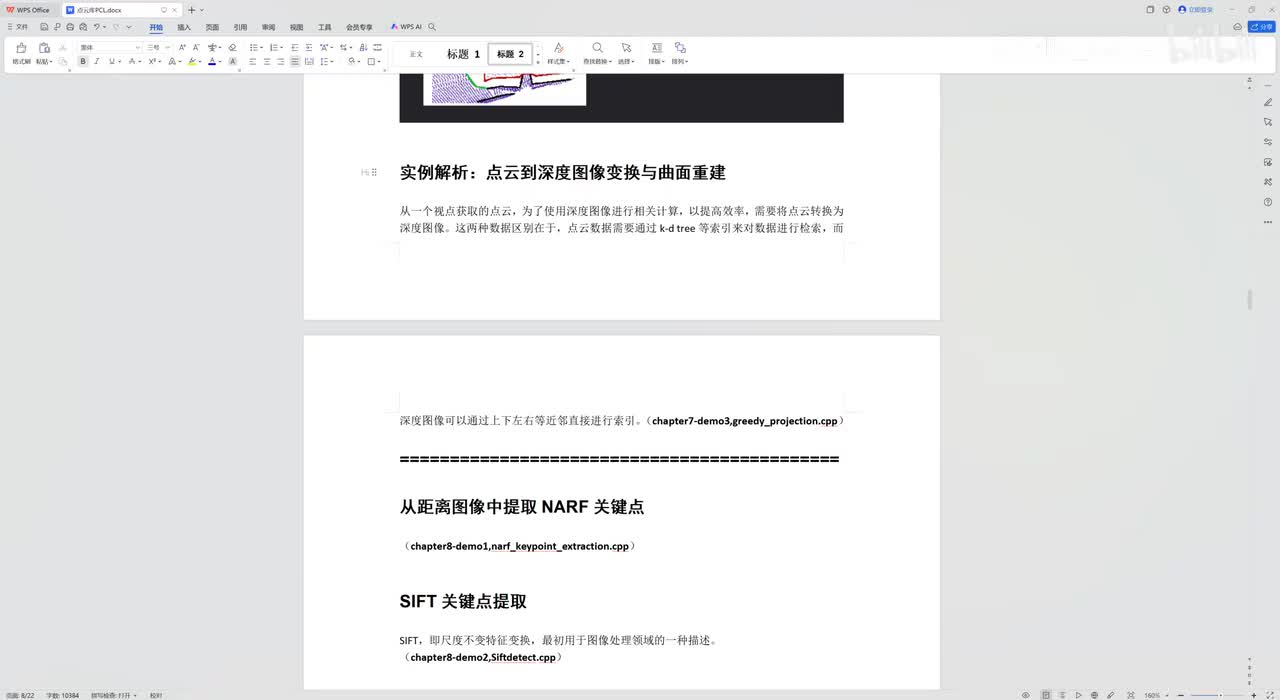Viewport: 1280px width, 700px height.
Task: Toggle superscript X² formatting
Action: [153, 61]
